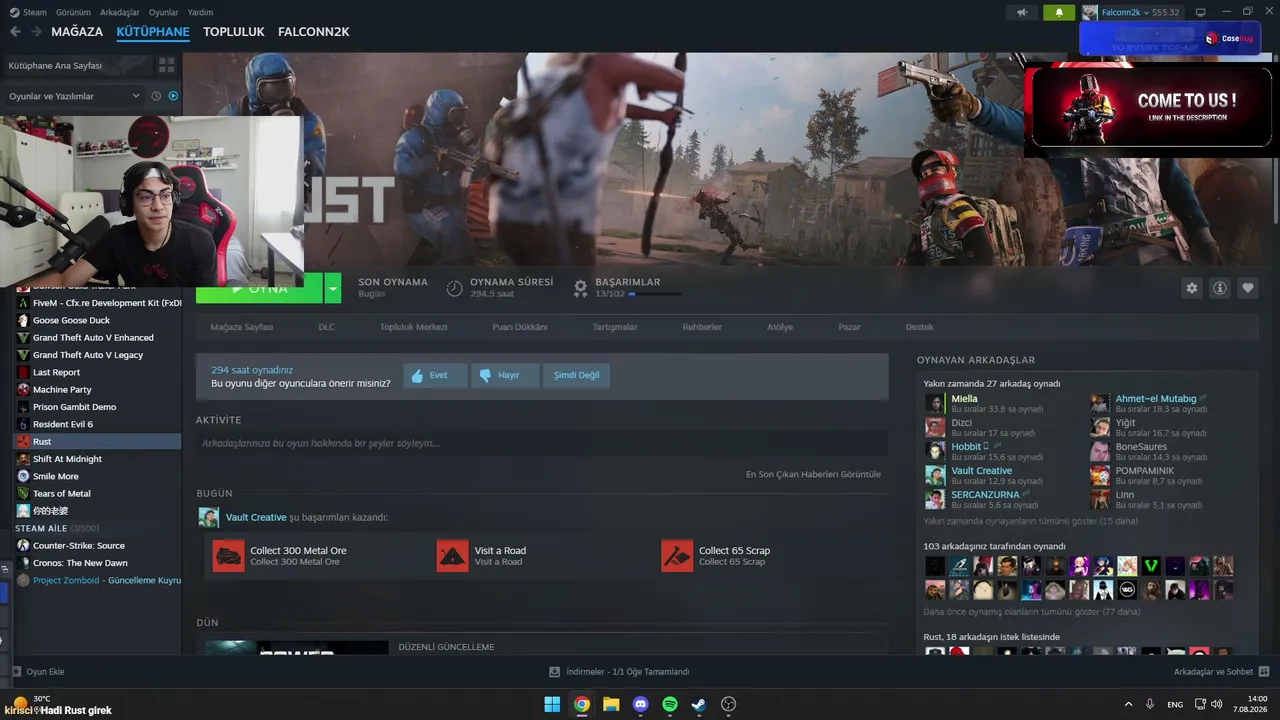Select Resident Evil 6 in library
1280x720 pixels.
98,424
